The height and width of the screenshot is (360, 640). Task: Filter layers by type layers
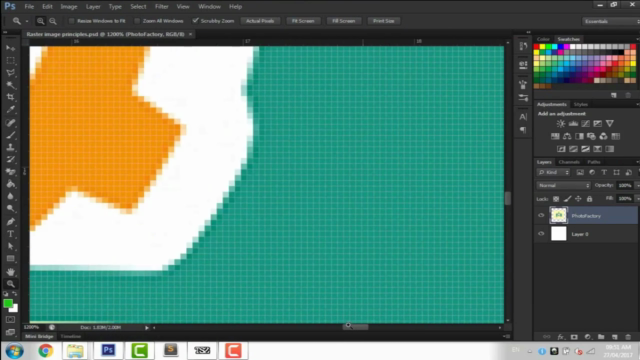tap(604, 172)
